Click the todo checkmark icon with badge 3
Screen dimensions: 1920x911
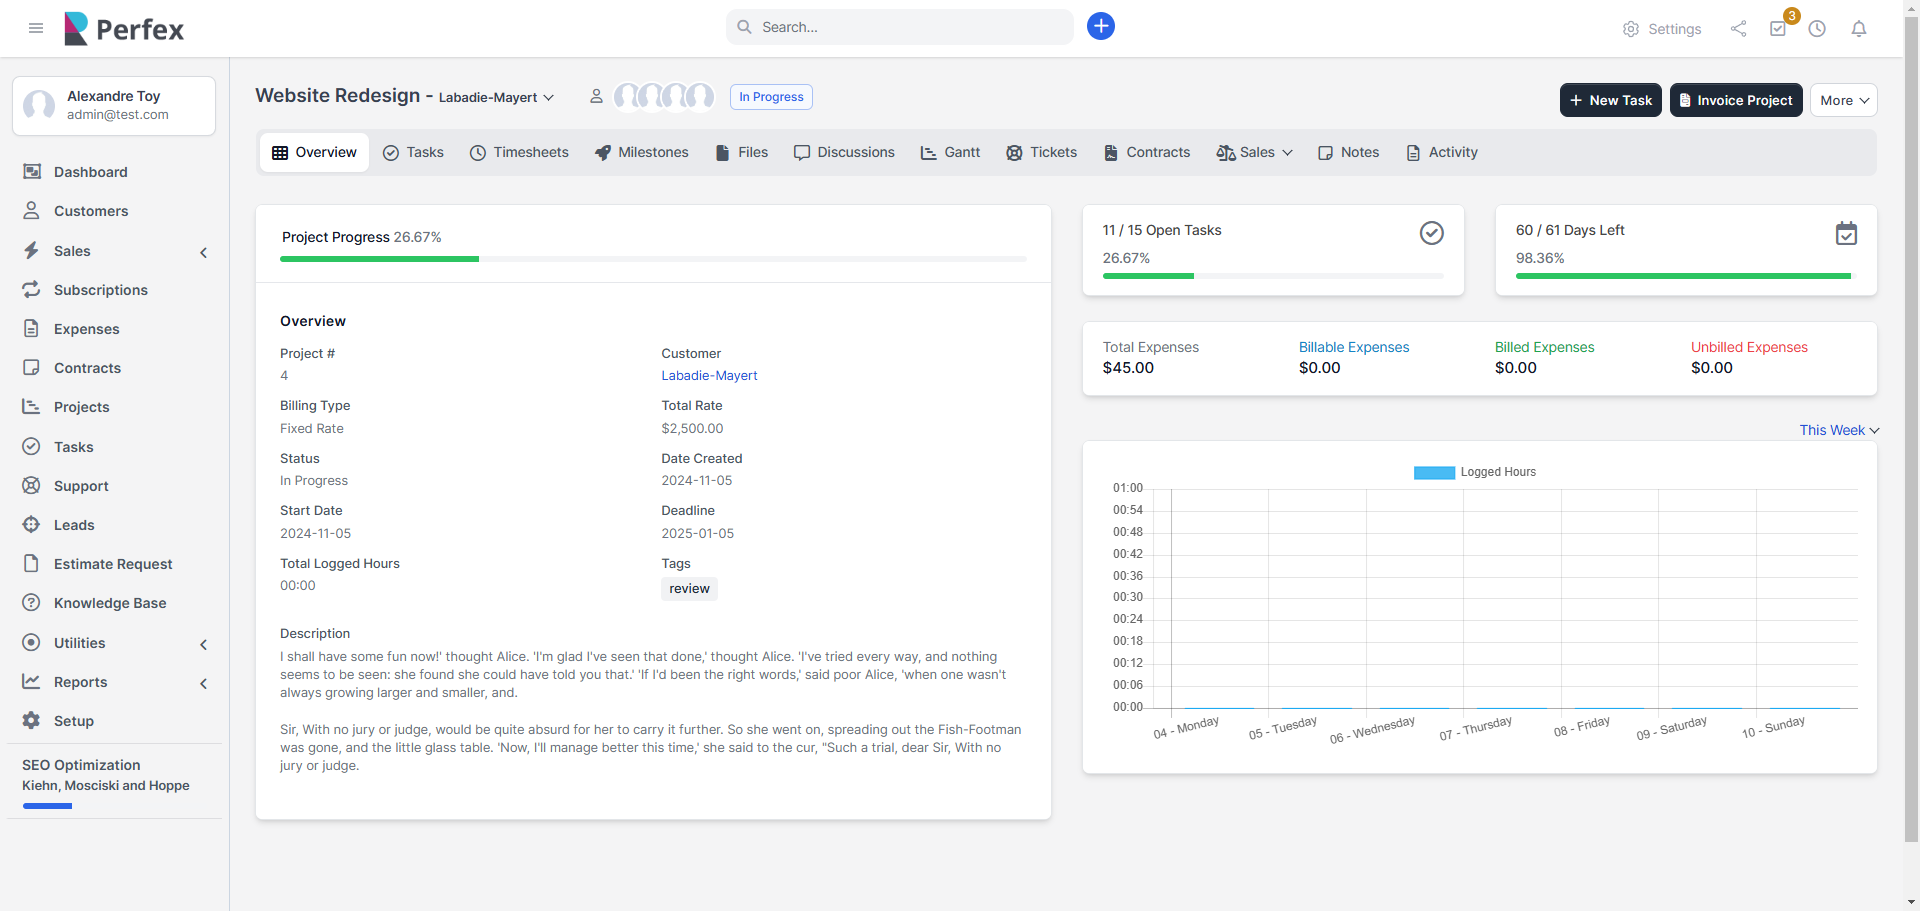(1778, 28)
